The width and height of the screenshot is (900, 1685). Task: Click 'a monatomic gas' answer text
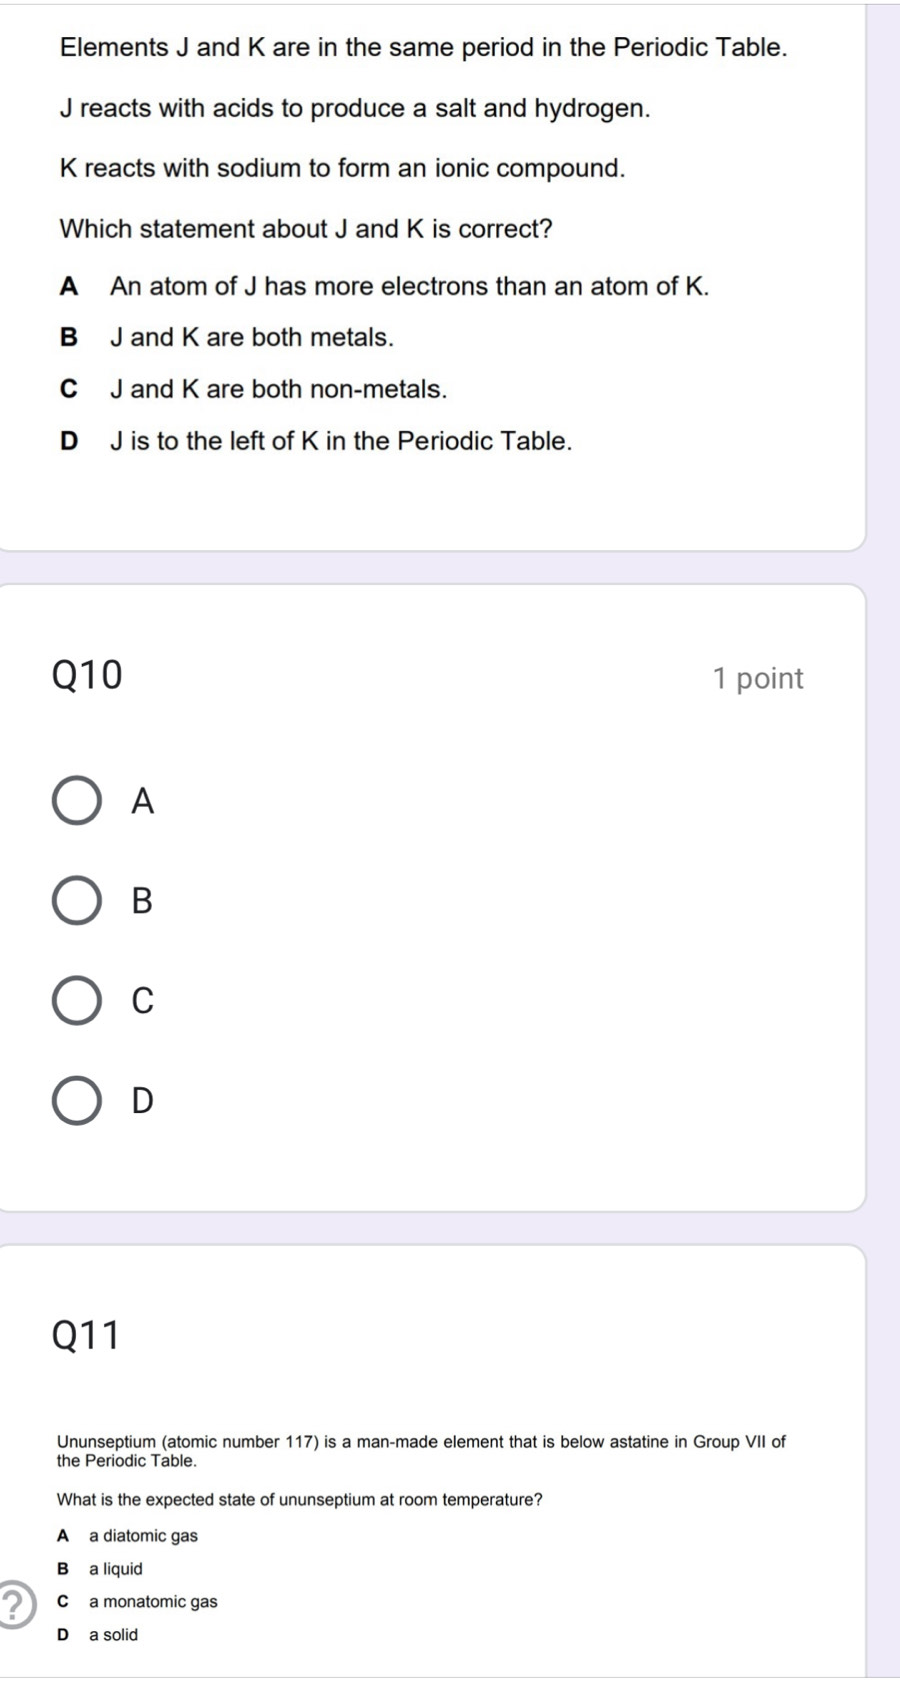pos(153,1602)
